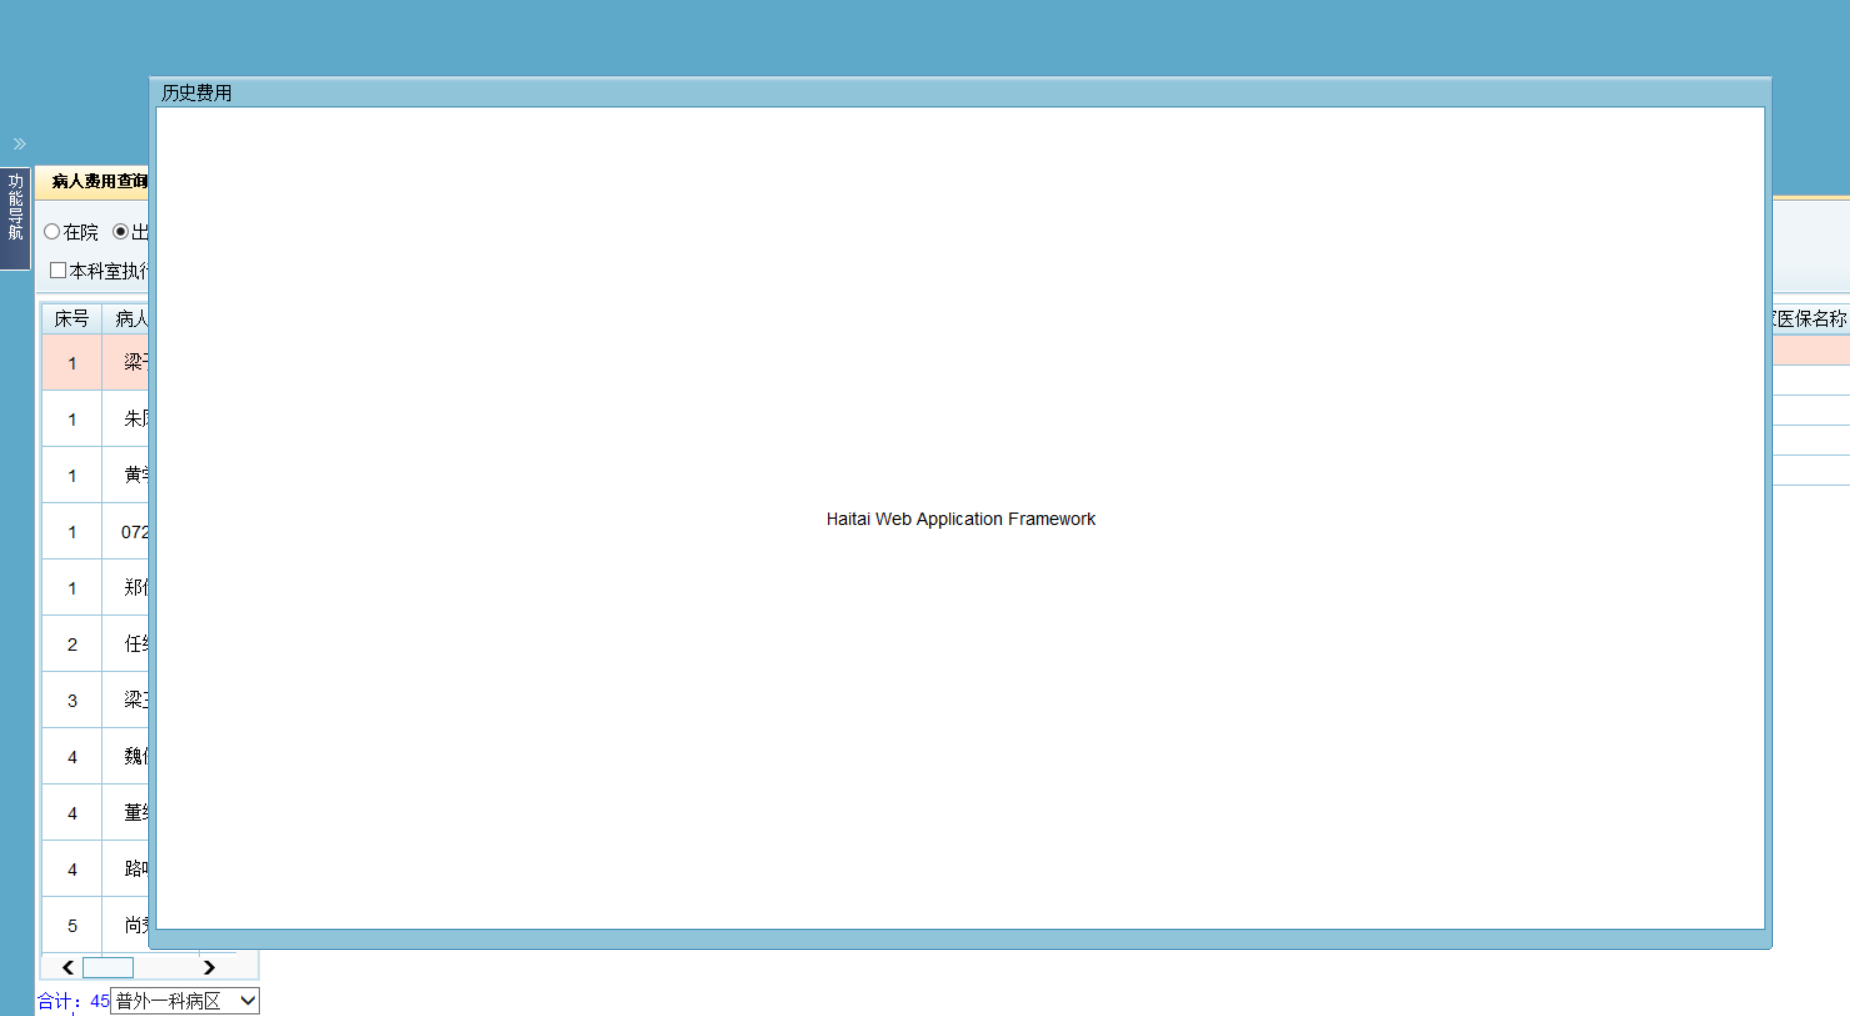Image resolution: width=1850 pixels, height=1016 pixels.
Task: Click the 医保名称 column header
Action: click(1809, 319)
